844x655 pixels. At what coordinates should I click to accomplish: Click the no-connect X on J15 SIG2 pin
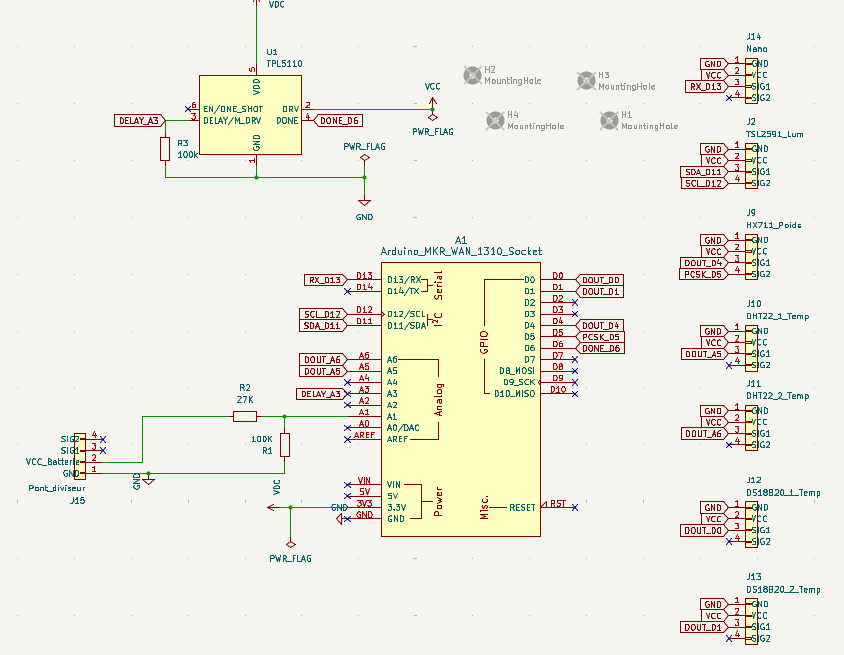click(103, 439)
